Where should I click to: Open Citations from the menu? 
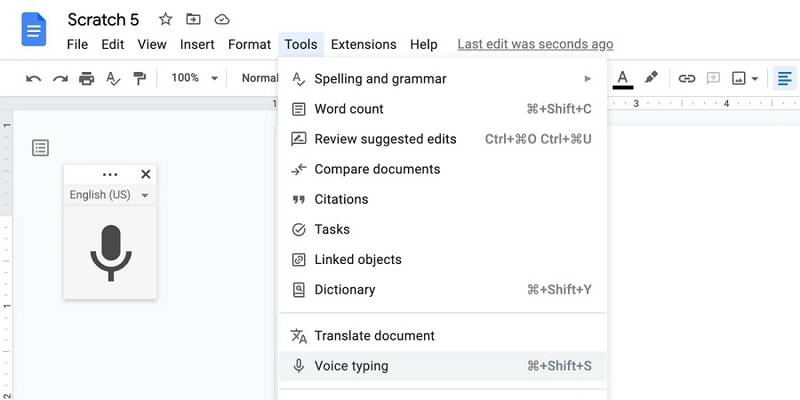pyautogui.click(x=442, y=199)
